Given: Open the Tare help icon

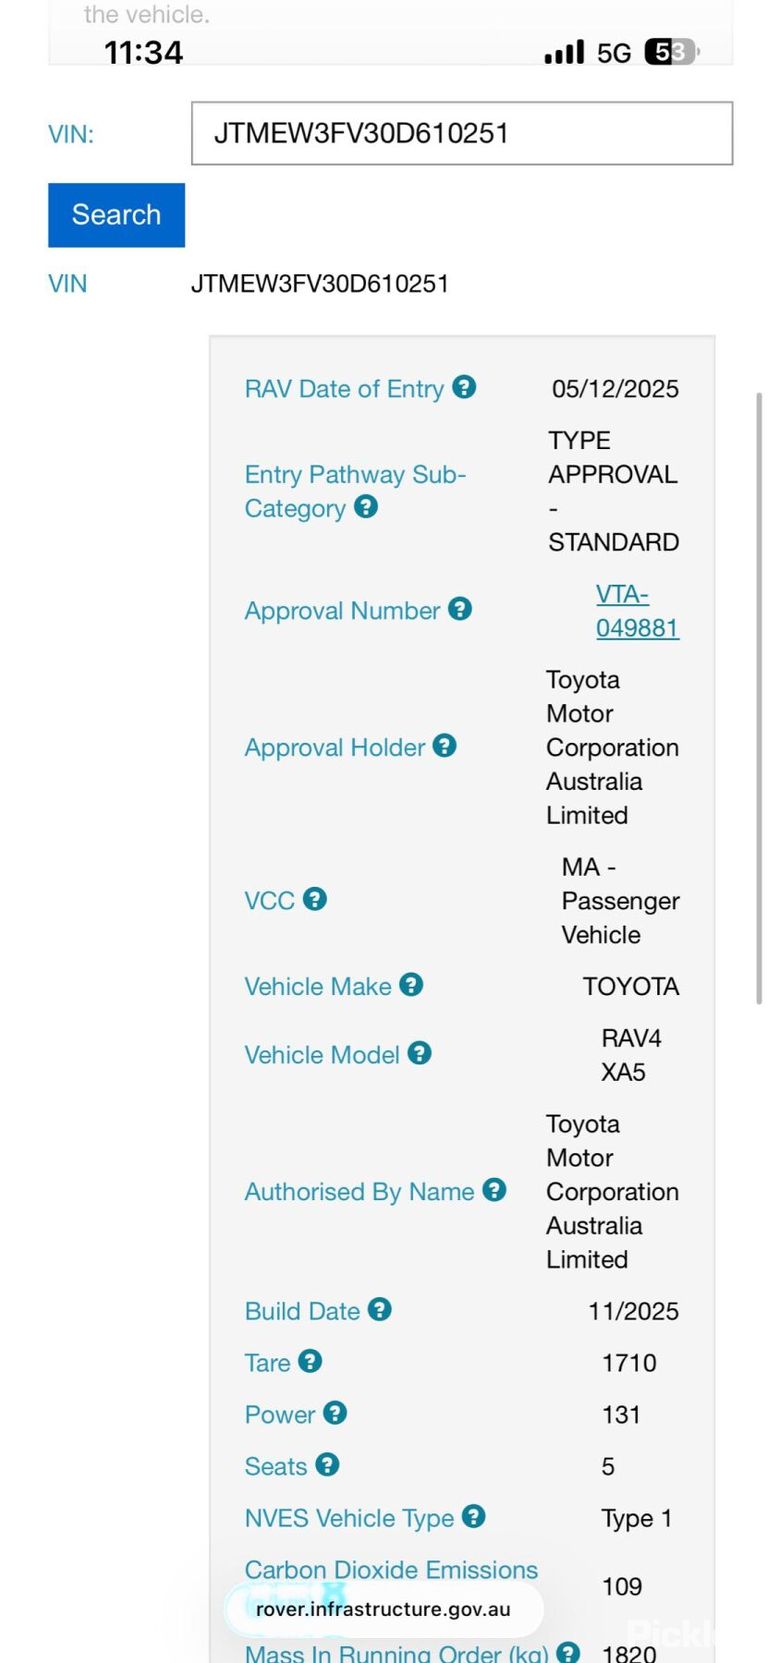Looking at the screenshot, I should (310, 1361).
